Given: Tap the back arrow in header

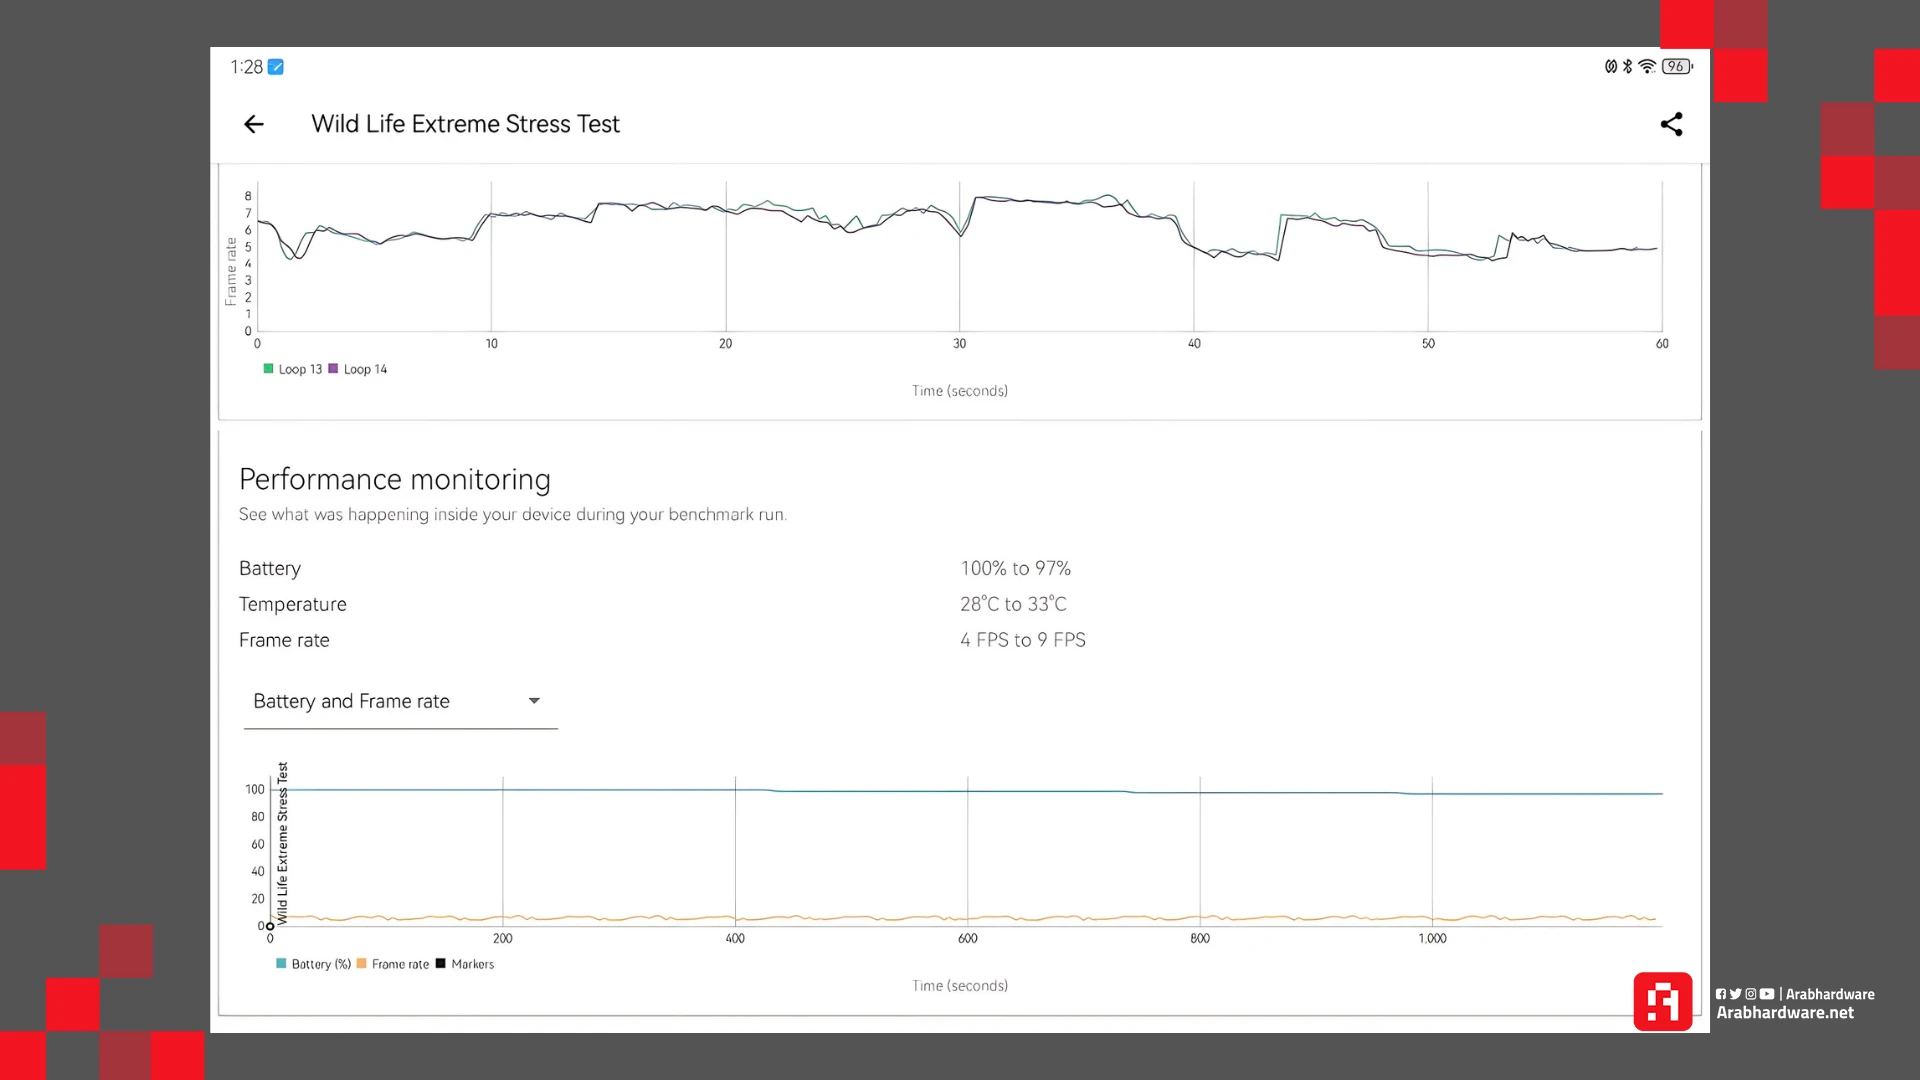Looking at the screenshot, I should tap(254, 124).
